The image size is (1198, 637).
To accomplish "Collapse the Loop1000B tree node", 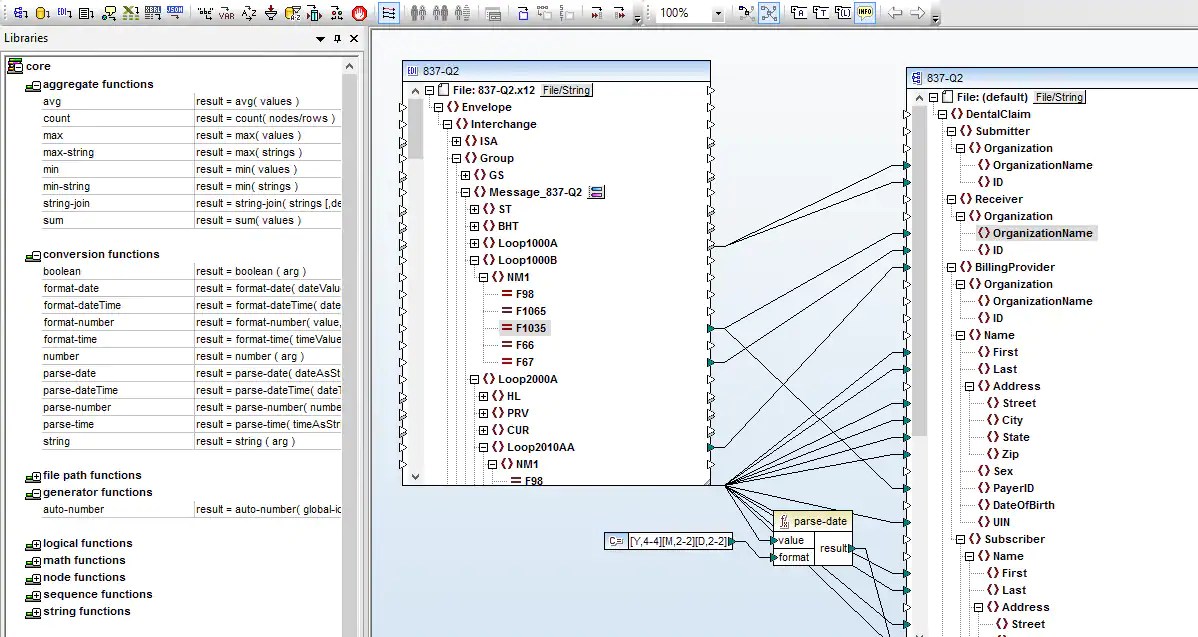I will pyautogui.click(x=475, y=260).
